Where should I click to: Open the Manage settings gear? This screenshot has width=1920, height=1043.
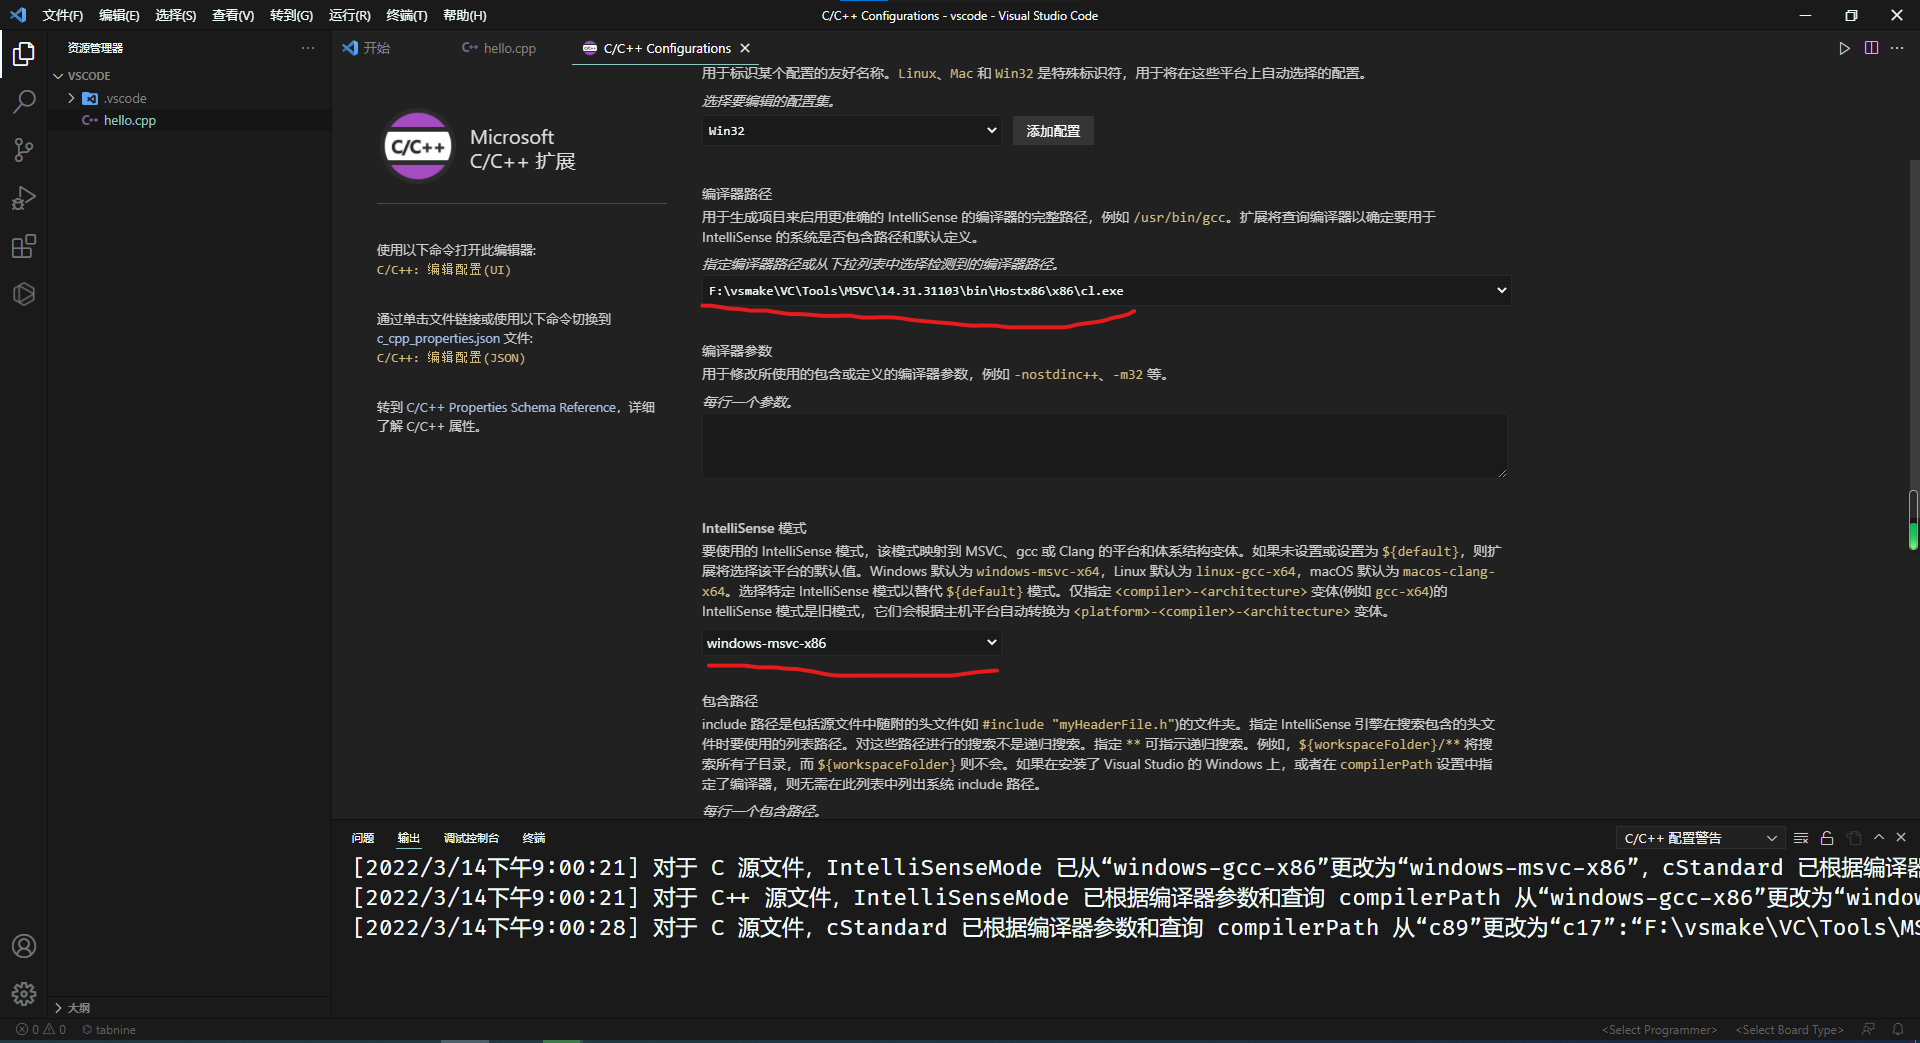pyautogui.click(x=24, y=994)
